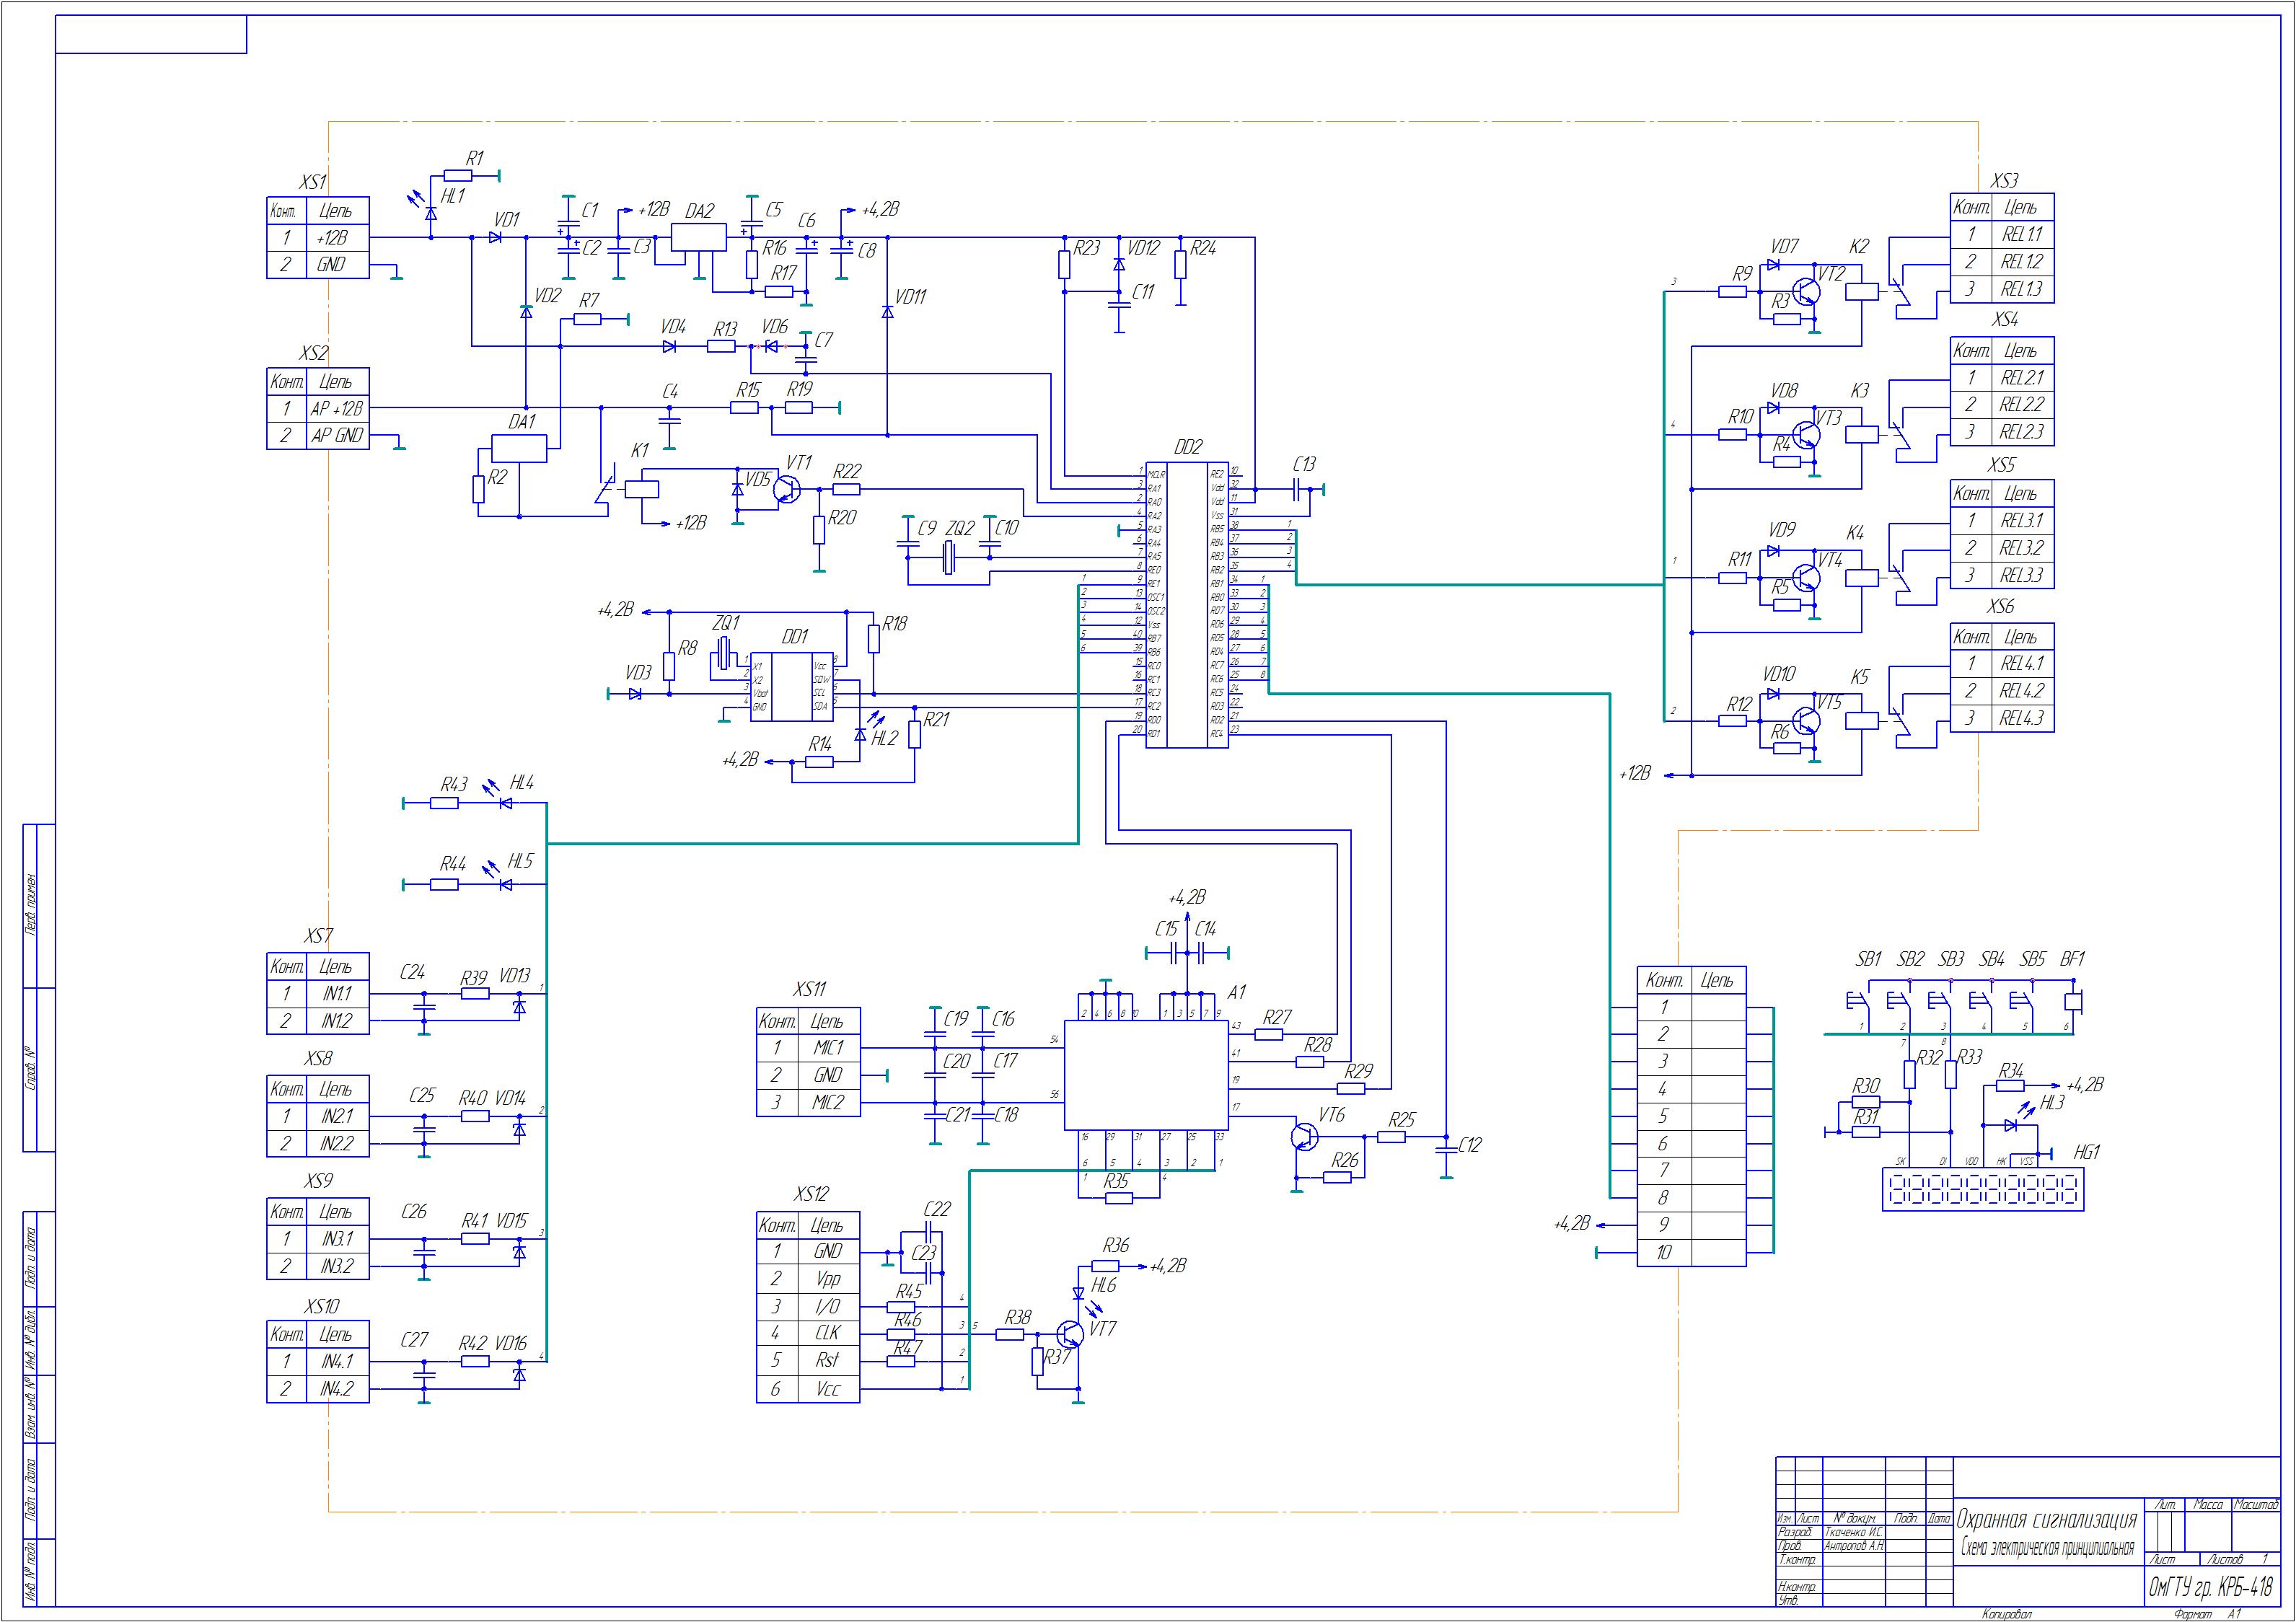The image size is (2296, 1622).
Task: Select the R22 resistor label
Action: click(x=847, y=470)
